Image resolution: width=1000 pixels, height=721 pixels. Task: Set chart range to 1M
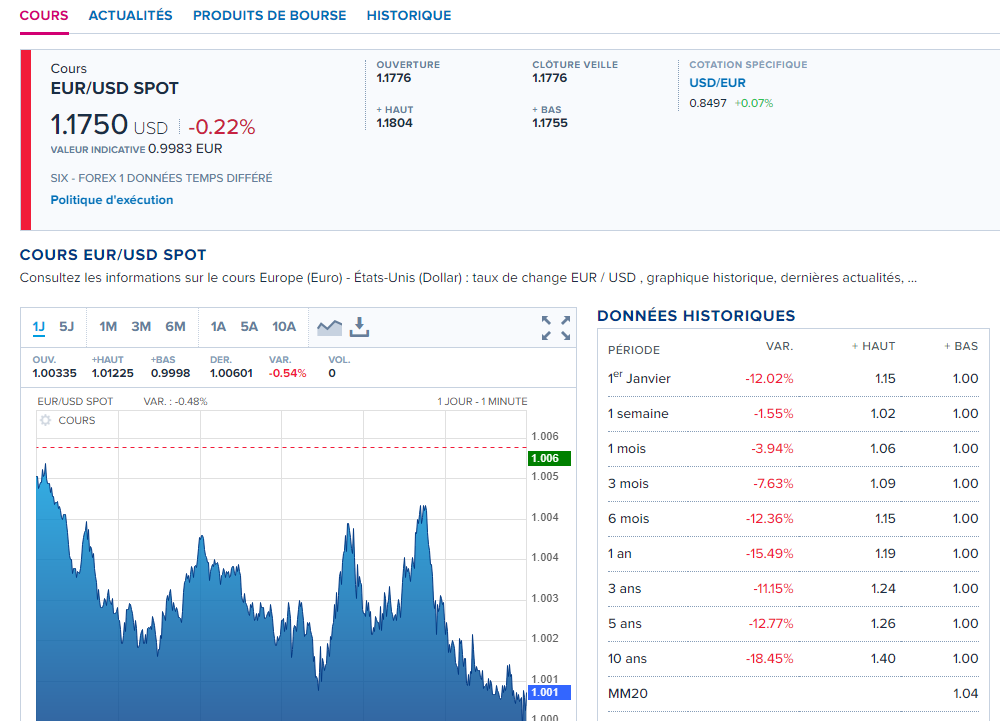(108, 327)
